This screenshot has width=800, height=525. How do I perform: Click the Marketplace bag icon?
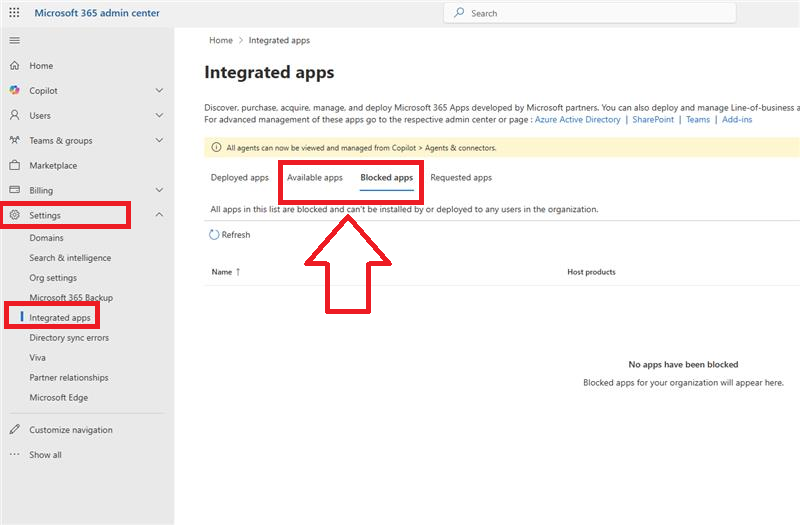point(15,165)
